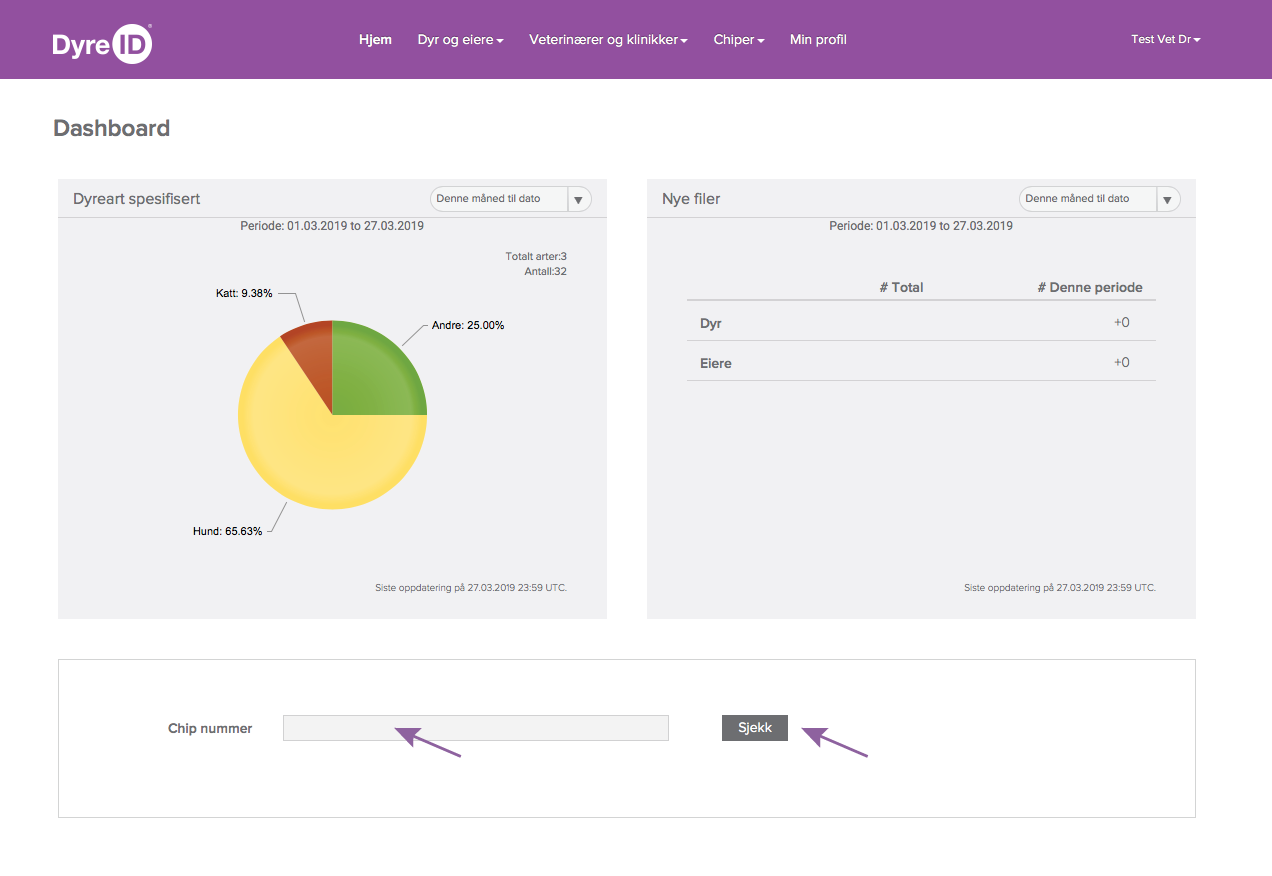Go to the Hjem page

coord(375,40)
